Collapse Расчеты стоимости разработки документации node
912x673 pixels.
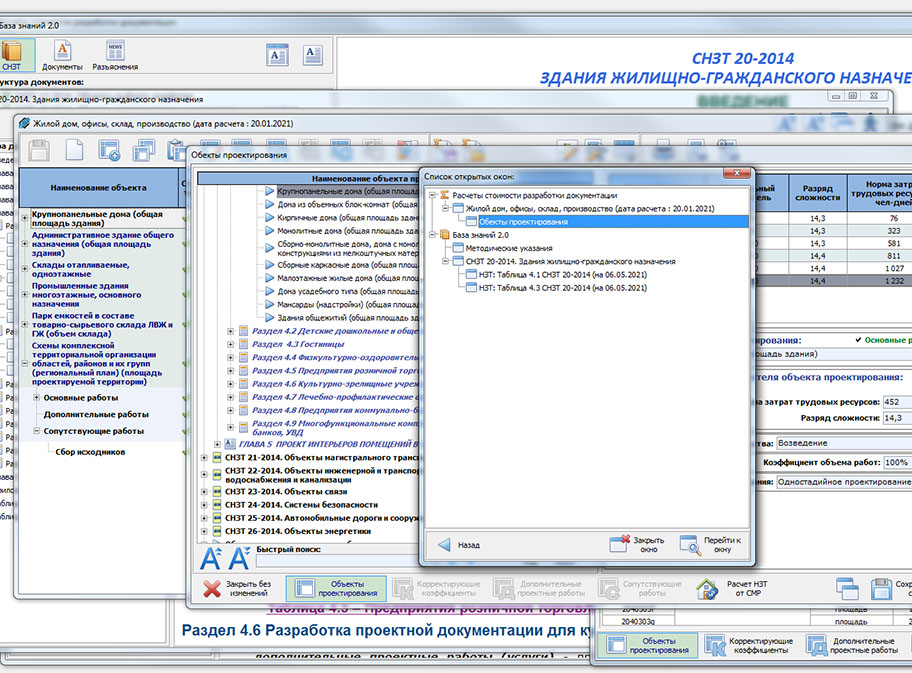tap(433, 196)
